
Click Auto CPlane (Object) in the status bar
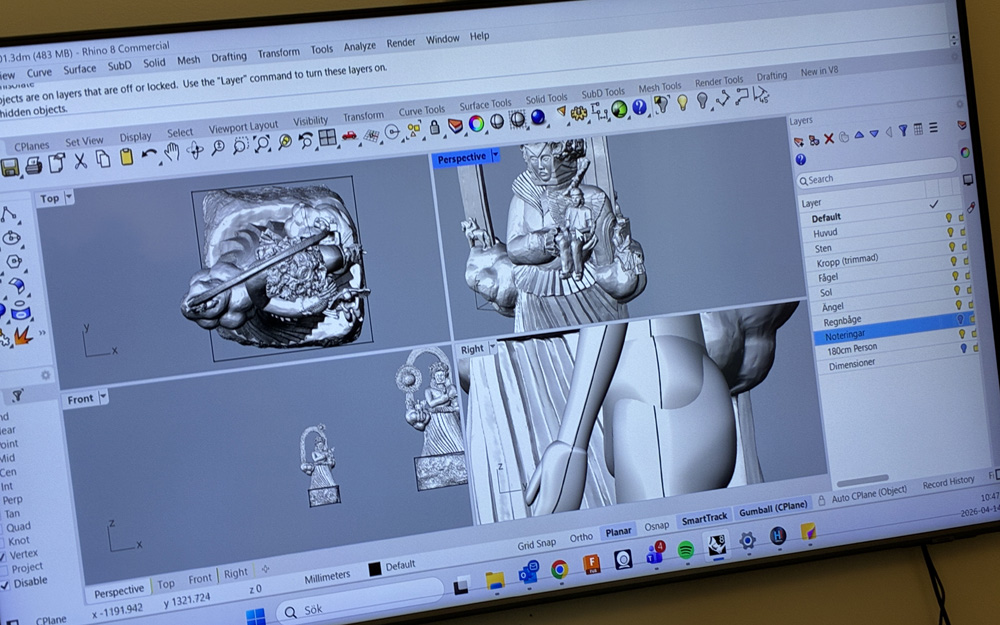click(869, 494)
